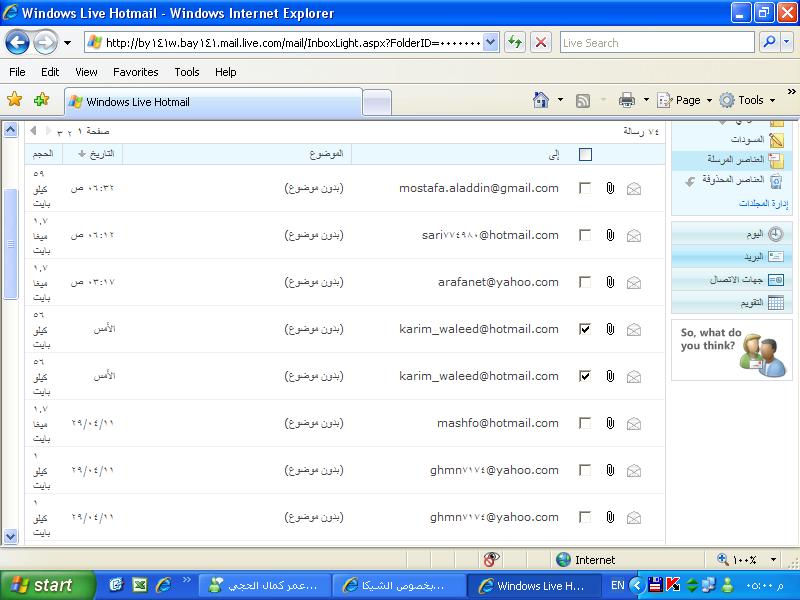800x600 pixels.
Task: Go to previous page arrow in message list
Action: (x=33, y=131)
